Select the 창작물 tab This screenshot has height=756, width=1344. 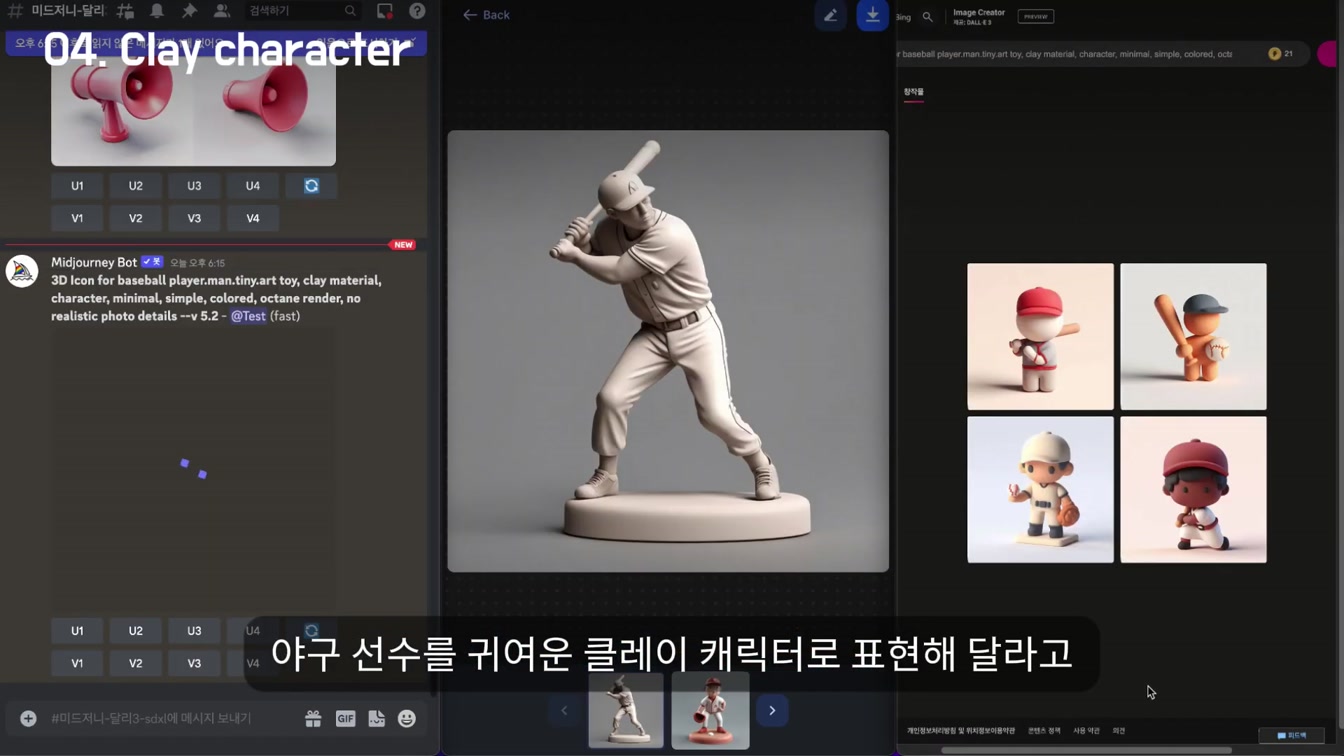coord(914,93)
